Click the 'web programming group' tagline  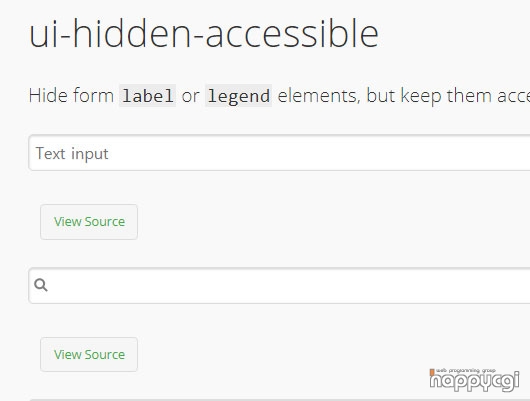point(465,371)
